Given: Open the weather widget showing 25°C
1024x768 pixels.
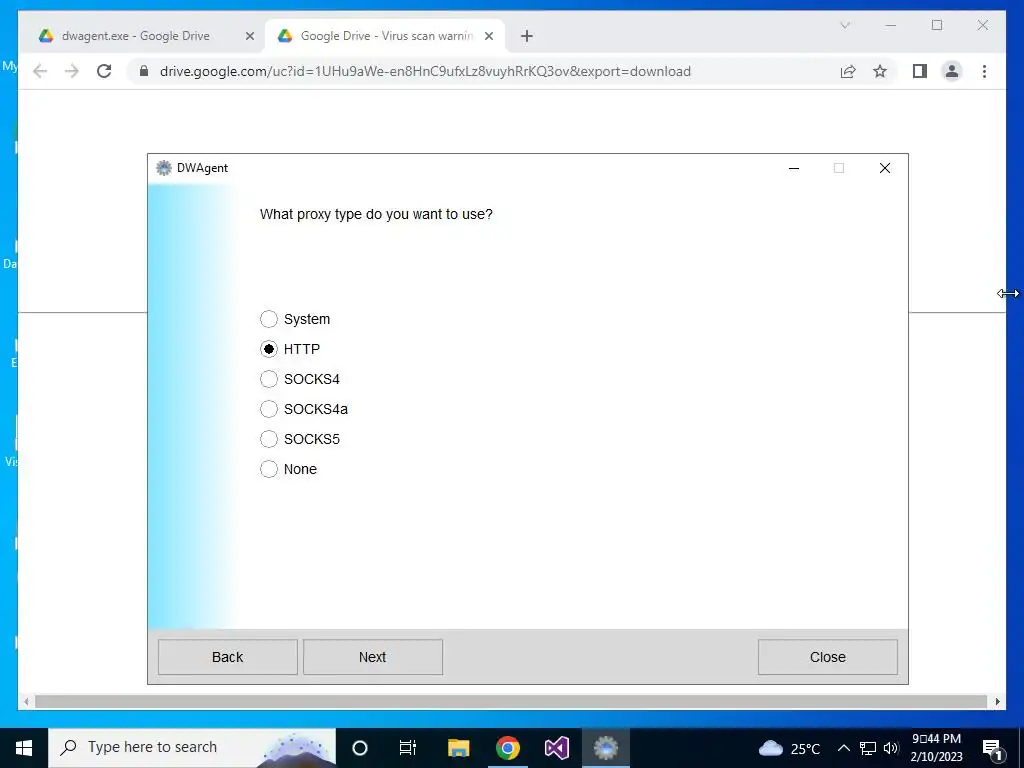Looking at the screenshot, I should tap(790, 748).
